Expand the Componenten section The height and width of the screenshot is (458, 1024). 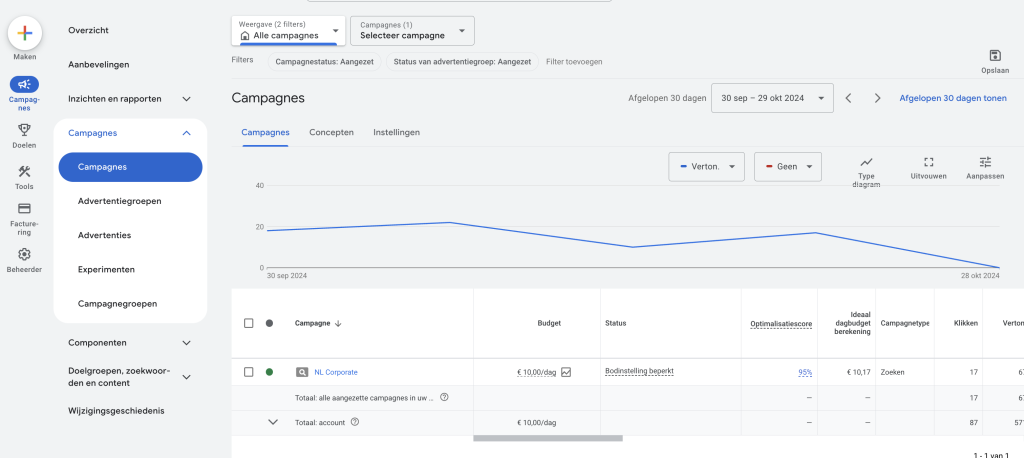(x=186, y=343)
